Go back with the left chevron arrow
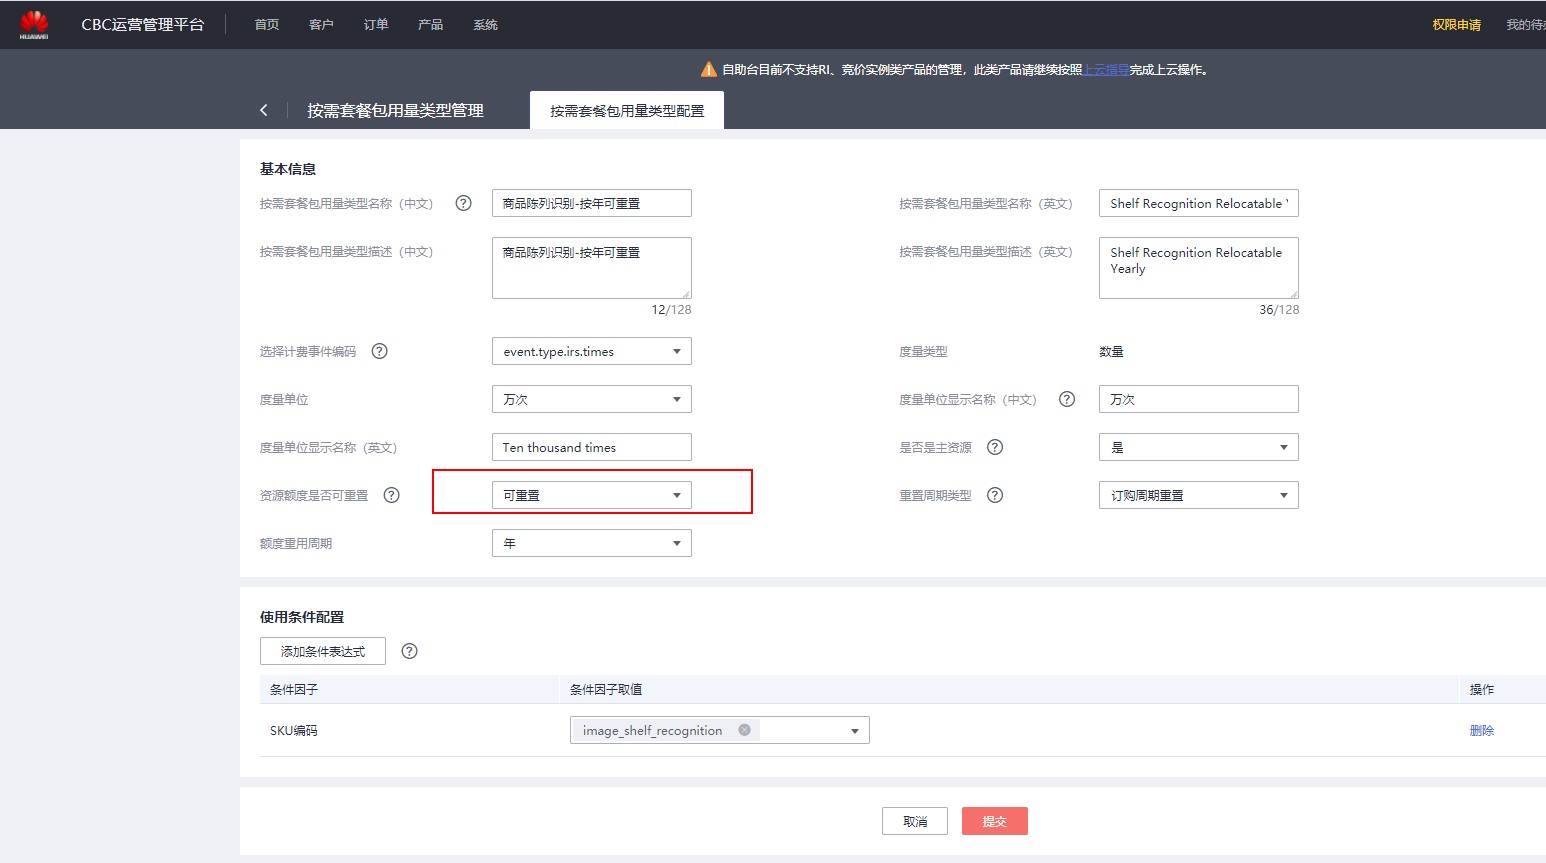 (x=264, y=110)
